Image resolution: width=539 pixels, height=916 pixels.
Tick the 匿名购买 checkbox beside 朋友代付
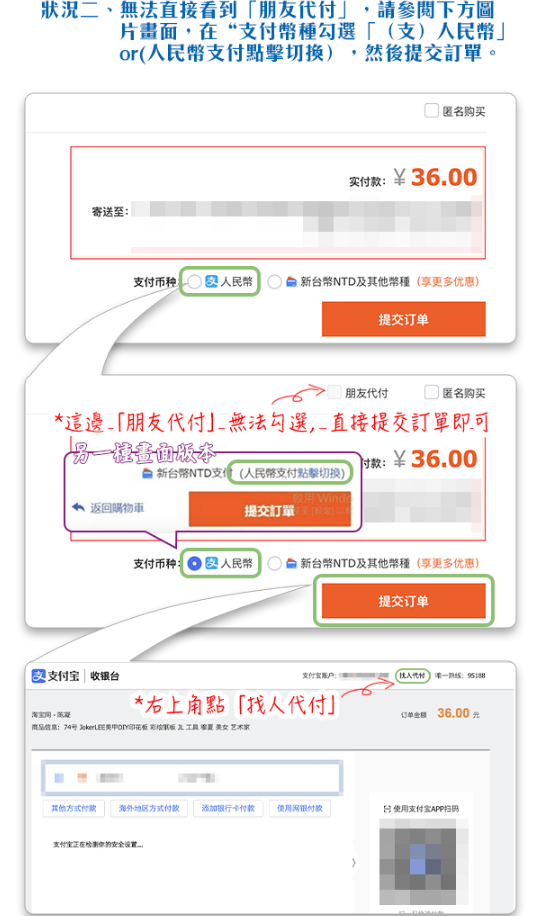(x=431, y=392)
